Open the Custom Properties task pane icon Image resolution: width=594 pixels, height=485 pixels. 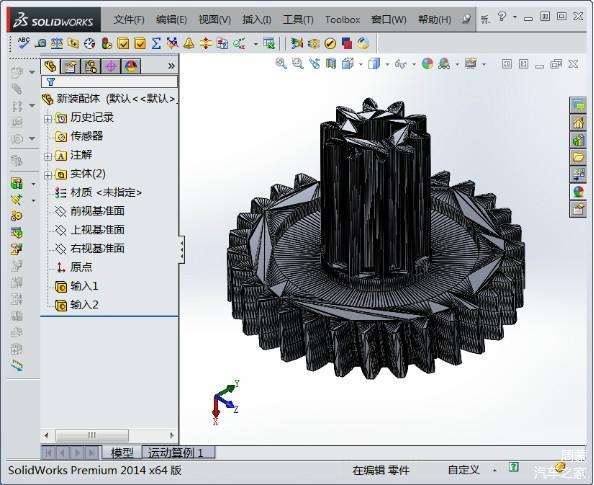[x=578, y=208]
